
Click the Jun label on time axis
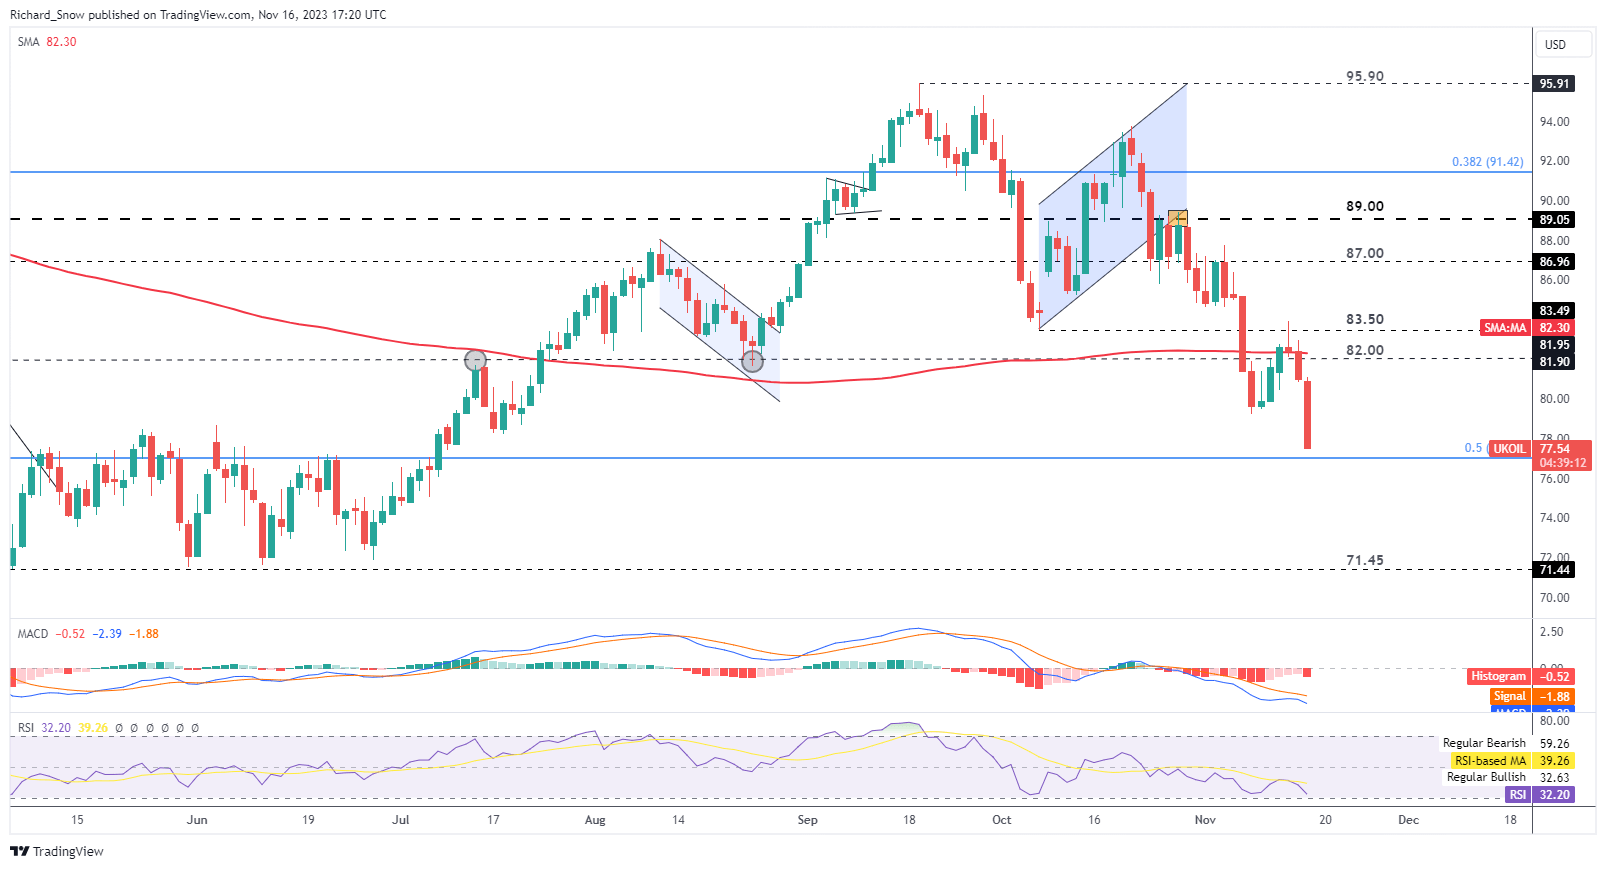(197, 820)
